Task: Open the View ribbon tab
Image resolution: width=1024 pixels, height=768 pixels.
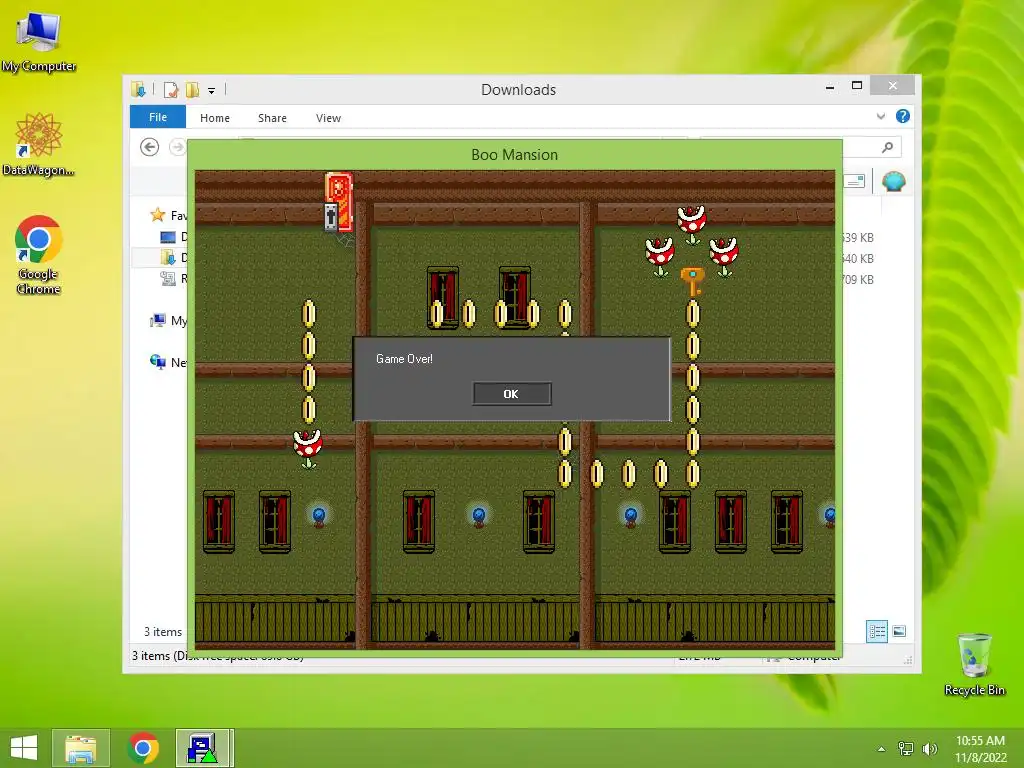Action: (328, 118)
